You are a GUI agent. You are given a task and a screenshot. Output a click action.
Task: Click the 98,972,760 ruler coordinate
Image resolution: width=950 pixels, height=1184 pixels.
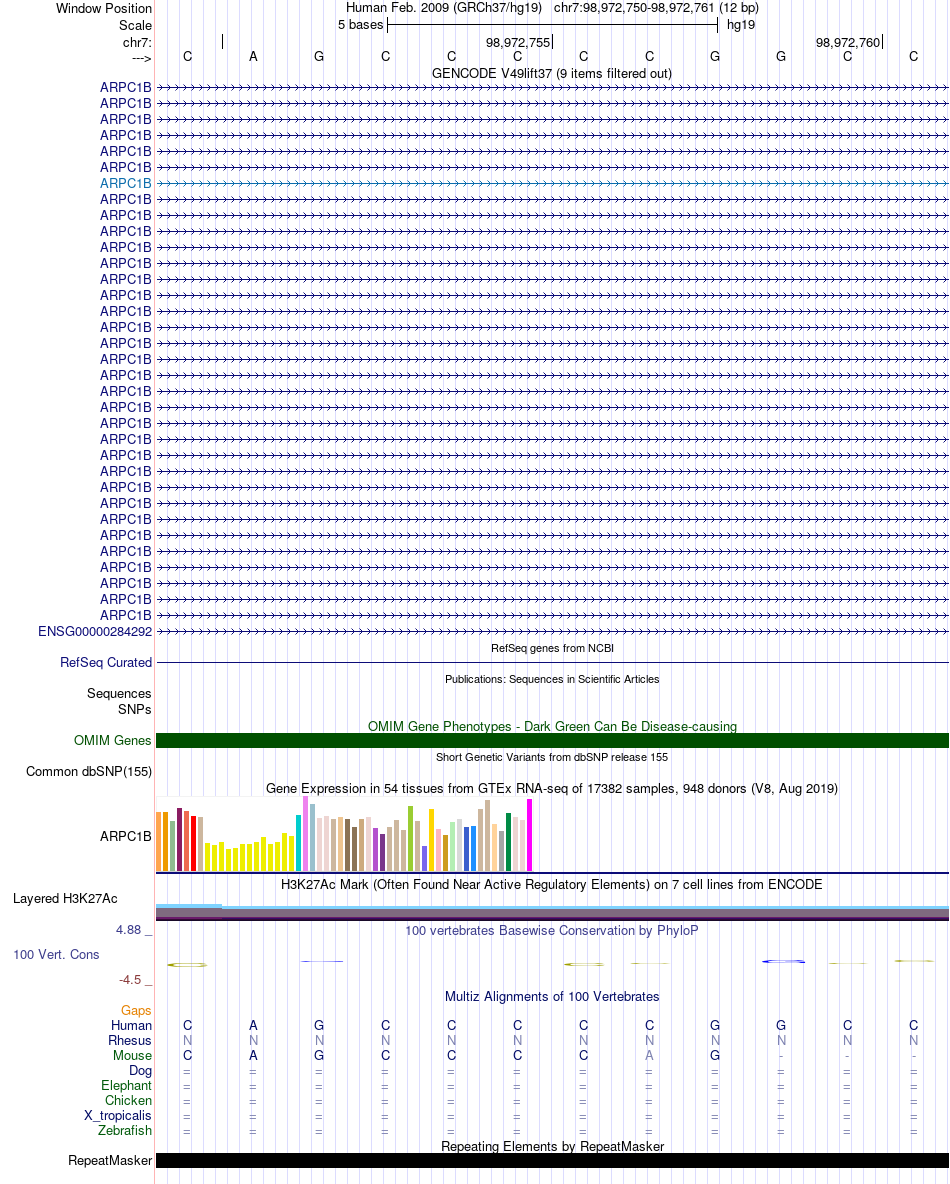[847, 43]
